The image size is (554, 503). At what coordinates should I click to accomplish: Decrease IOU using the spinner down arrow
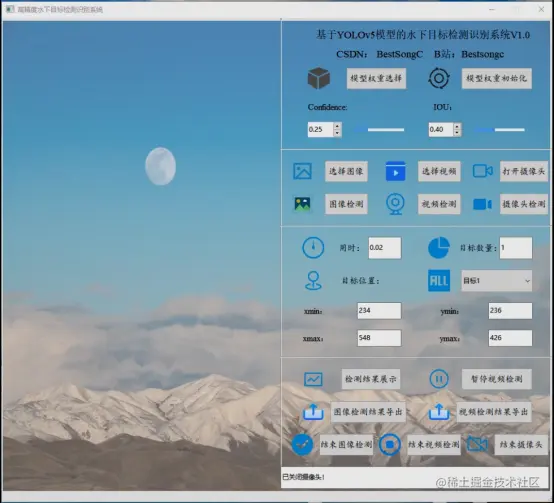pos(458,133)
